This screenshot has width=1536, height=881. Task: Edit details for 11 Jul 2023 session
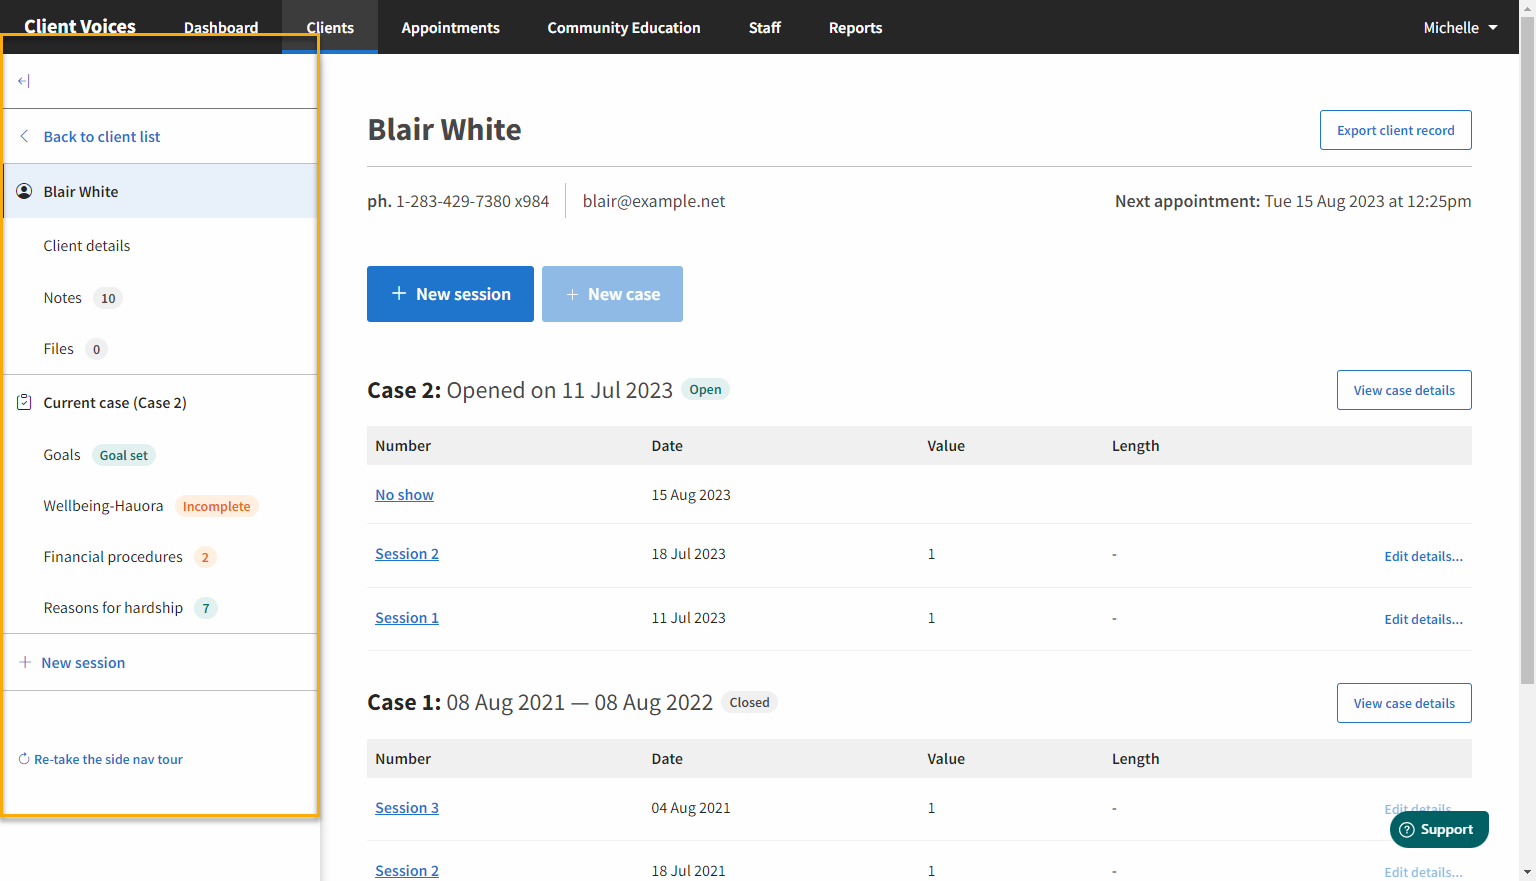[x=1423, y=619]
